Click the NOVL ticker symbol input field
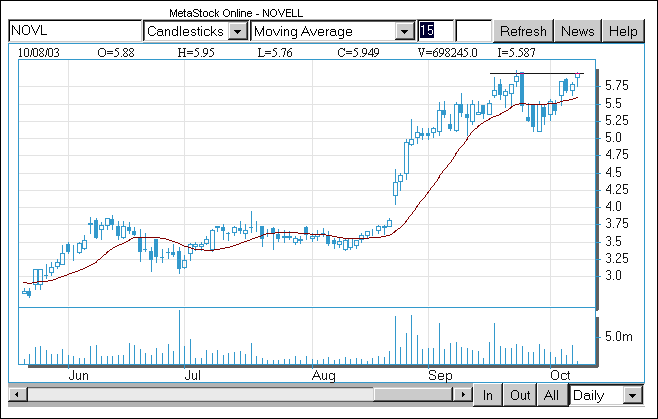Image resolution: width=658 pixels, height=419 pixels. [76, 31]
